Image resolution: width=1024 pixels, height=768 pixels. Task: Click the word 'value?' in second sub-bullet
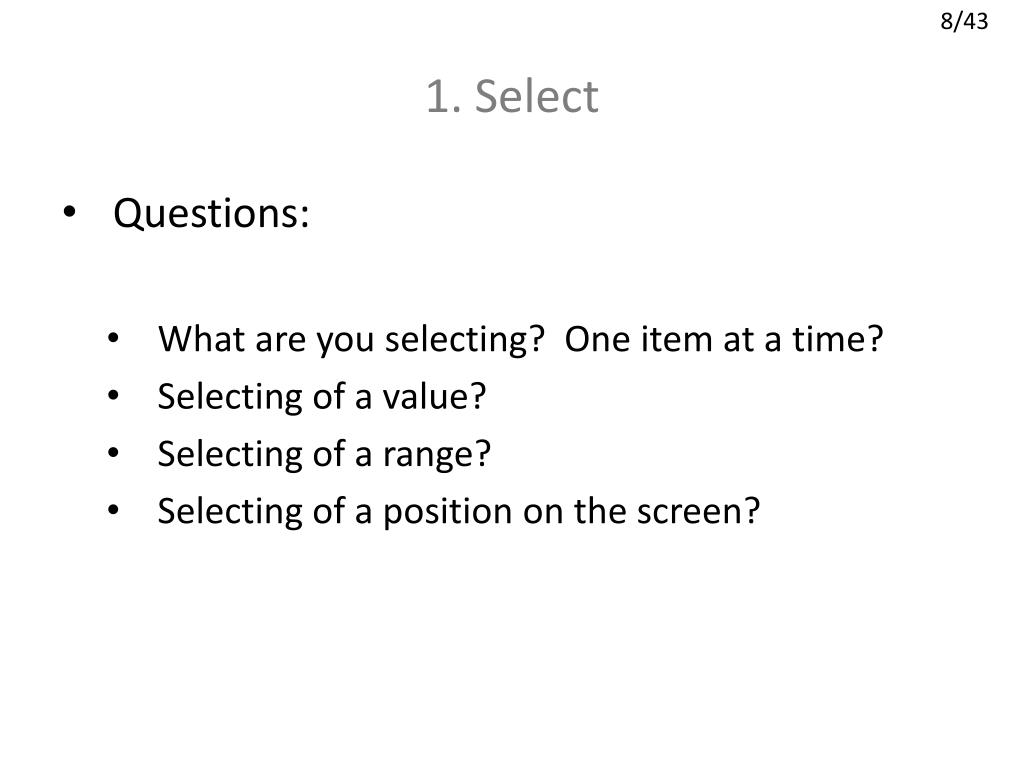[434, 396]
